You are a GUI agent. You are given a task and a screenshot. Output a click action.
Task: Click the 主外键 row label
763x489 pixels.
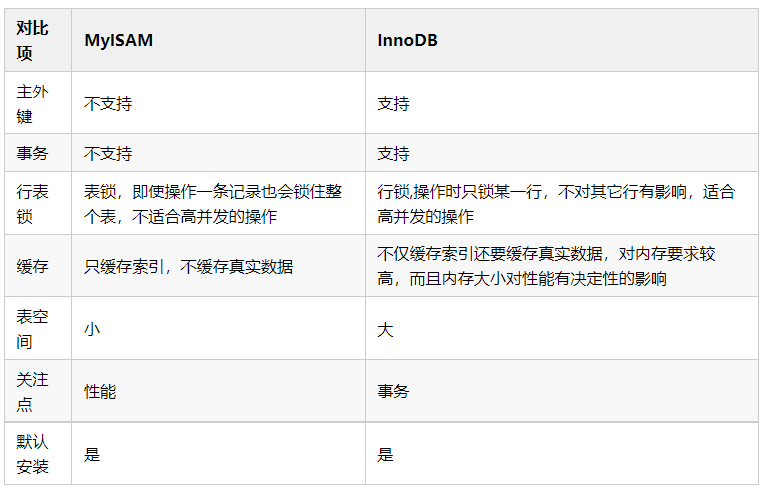click(32, 103)
